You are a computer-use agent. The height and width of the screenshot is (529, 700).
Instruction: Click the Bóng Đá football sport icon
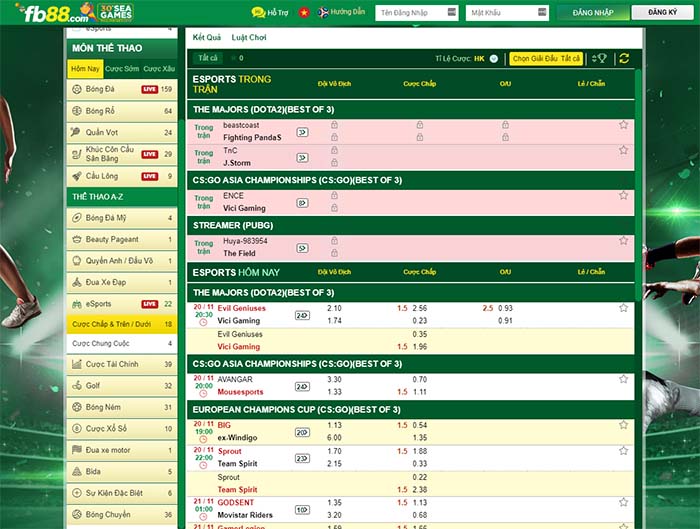click(x=77, y=89)
